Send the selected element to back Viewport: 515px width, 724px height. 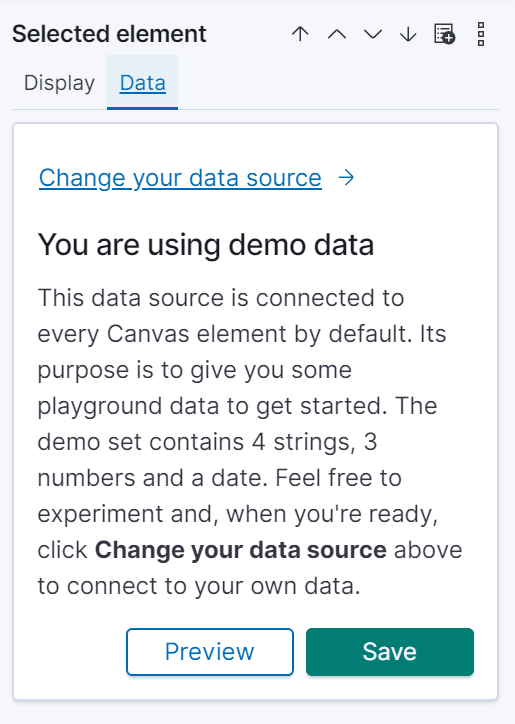[408, 34]
